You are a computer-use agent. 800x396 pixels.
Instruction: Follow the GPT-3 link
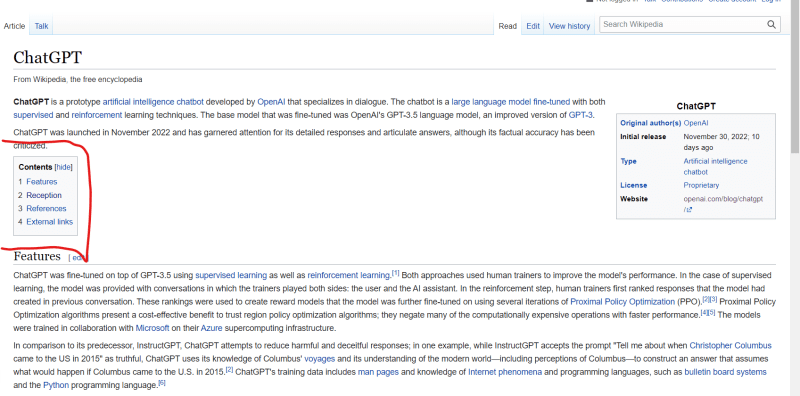(581, 115)
